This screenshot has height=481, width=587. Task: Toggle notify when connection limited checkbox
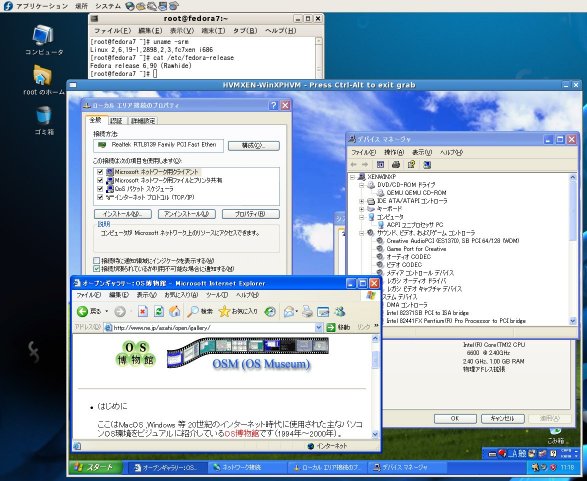[97, 269]
